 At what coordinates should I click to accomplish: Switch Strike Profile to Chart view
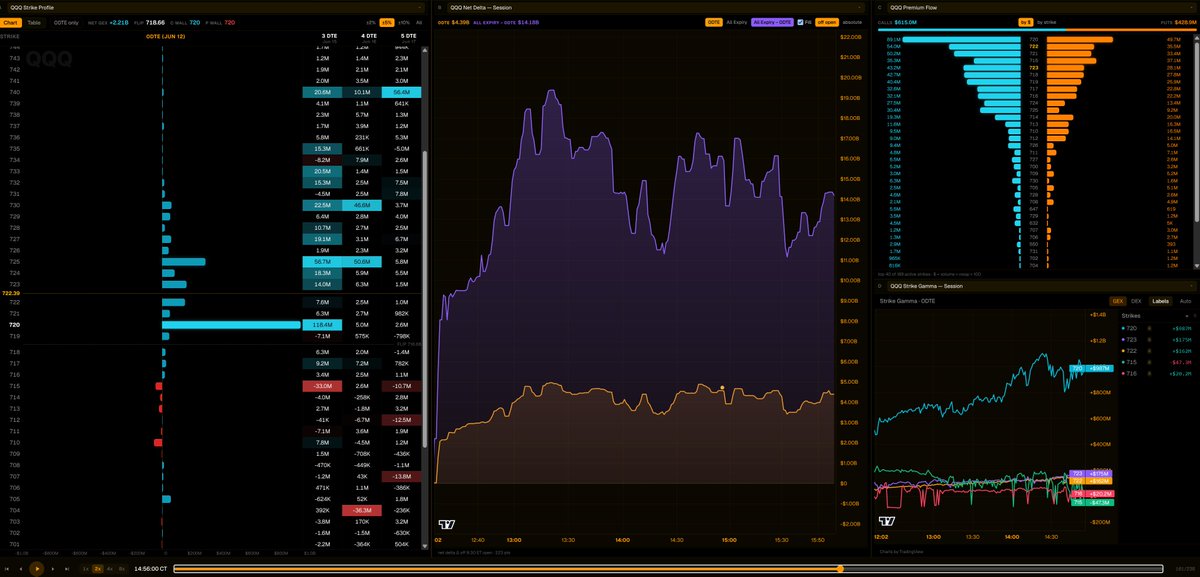click(x=10, y=22)
